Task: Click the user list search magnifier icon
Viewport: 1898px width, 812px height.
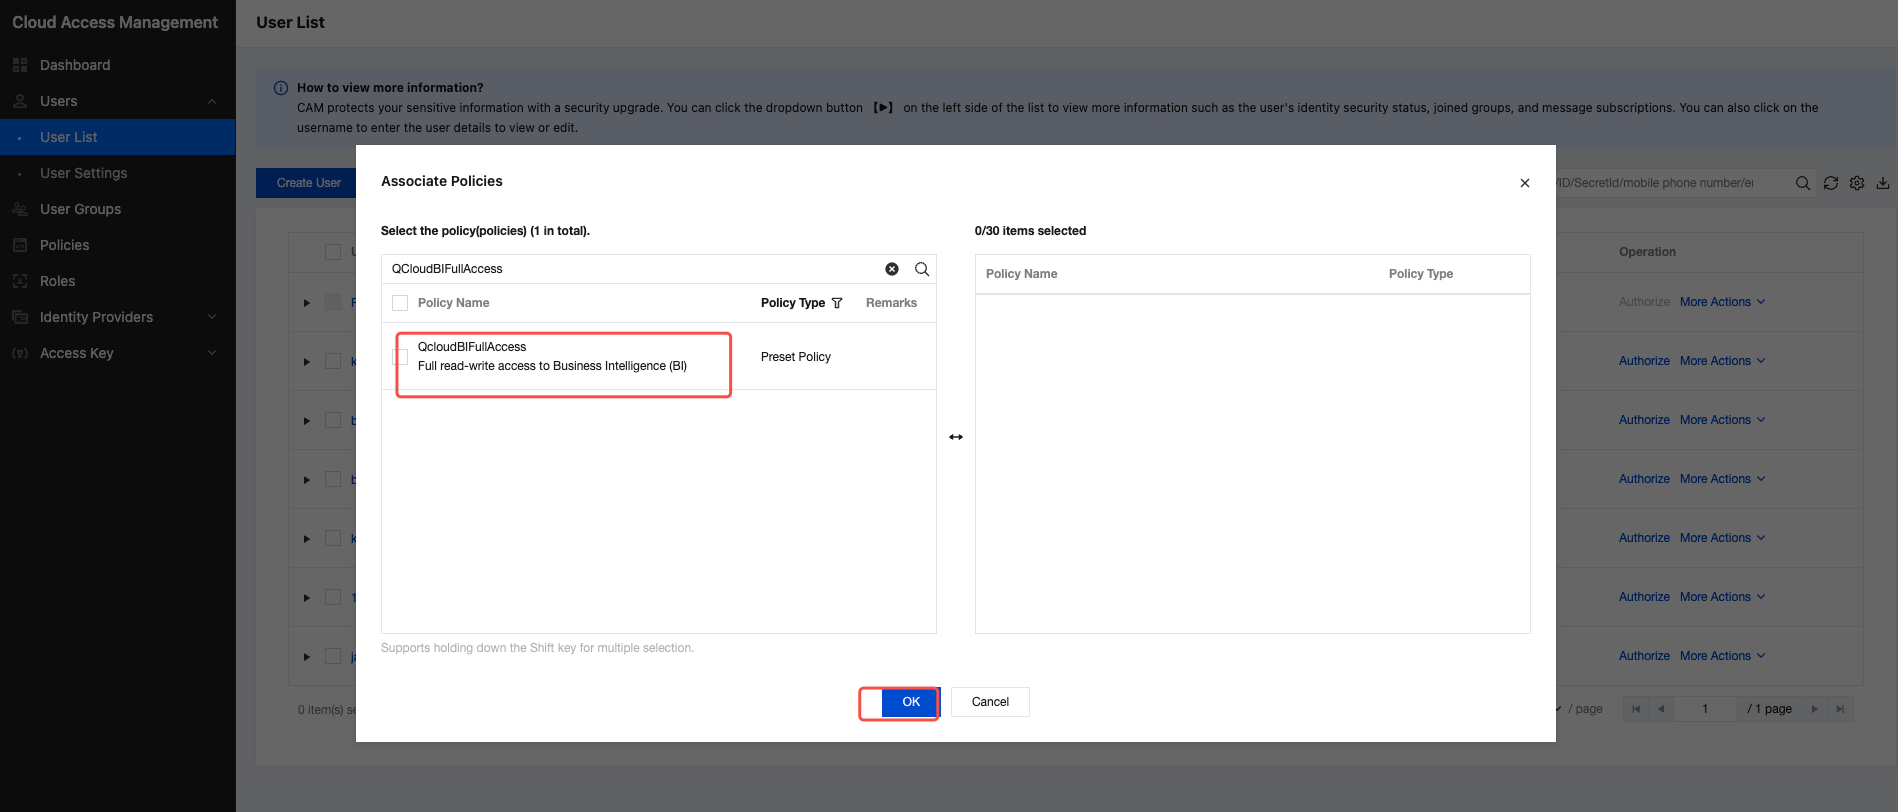Action: (1803, 183)
